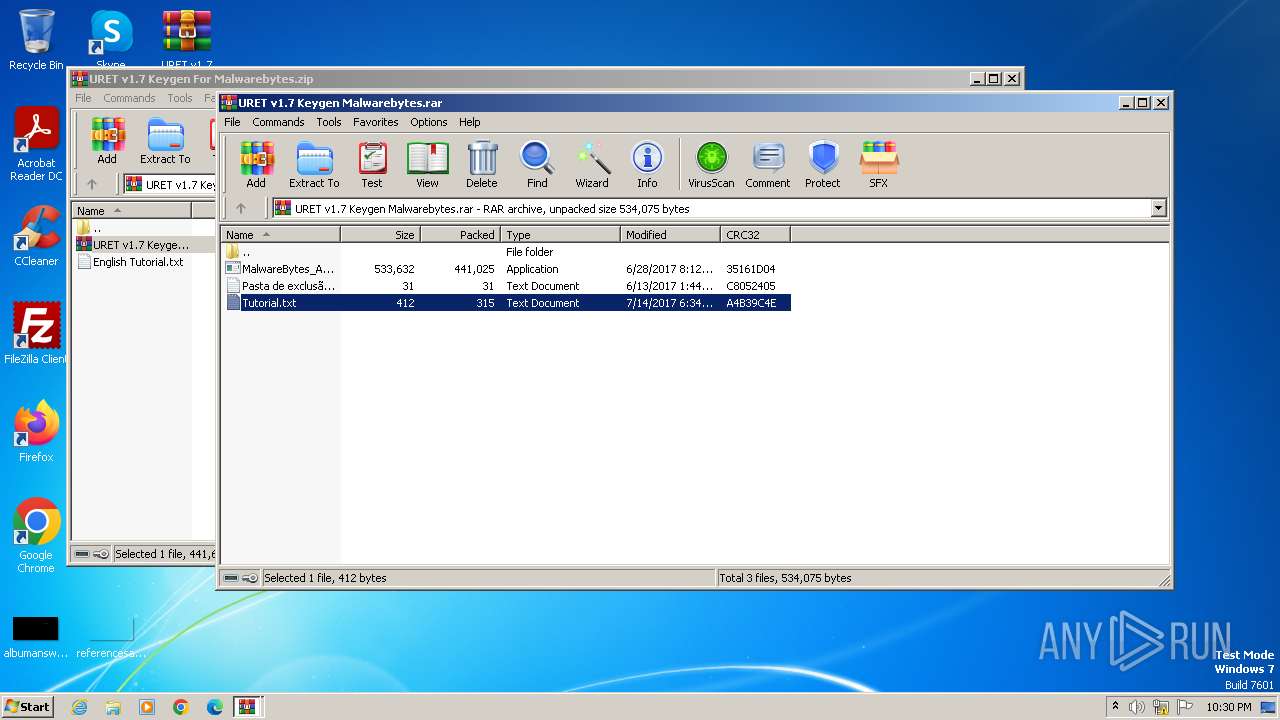Click the SFX toolbar icon
The height and width of the screenshot is (720, 1280).
click(878, 165)
